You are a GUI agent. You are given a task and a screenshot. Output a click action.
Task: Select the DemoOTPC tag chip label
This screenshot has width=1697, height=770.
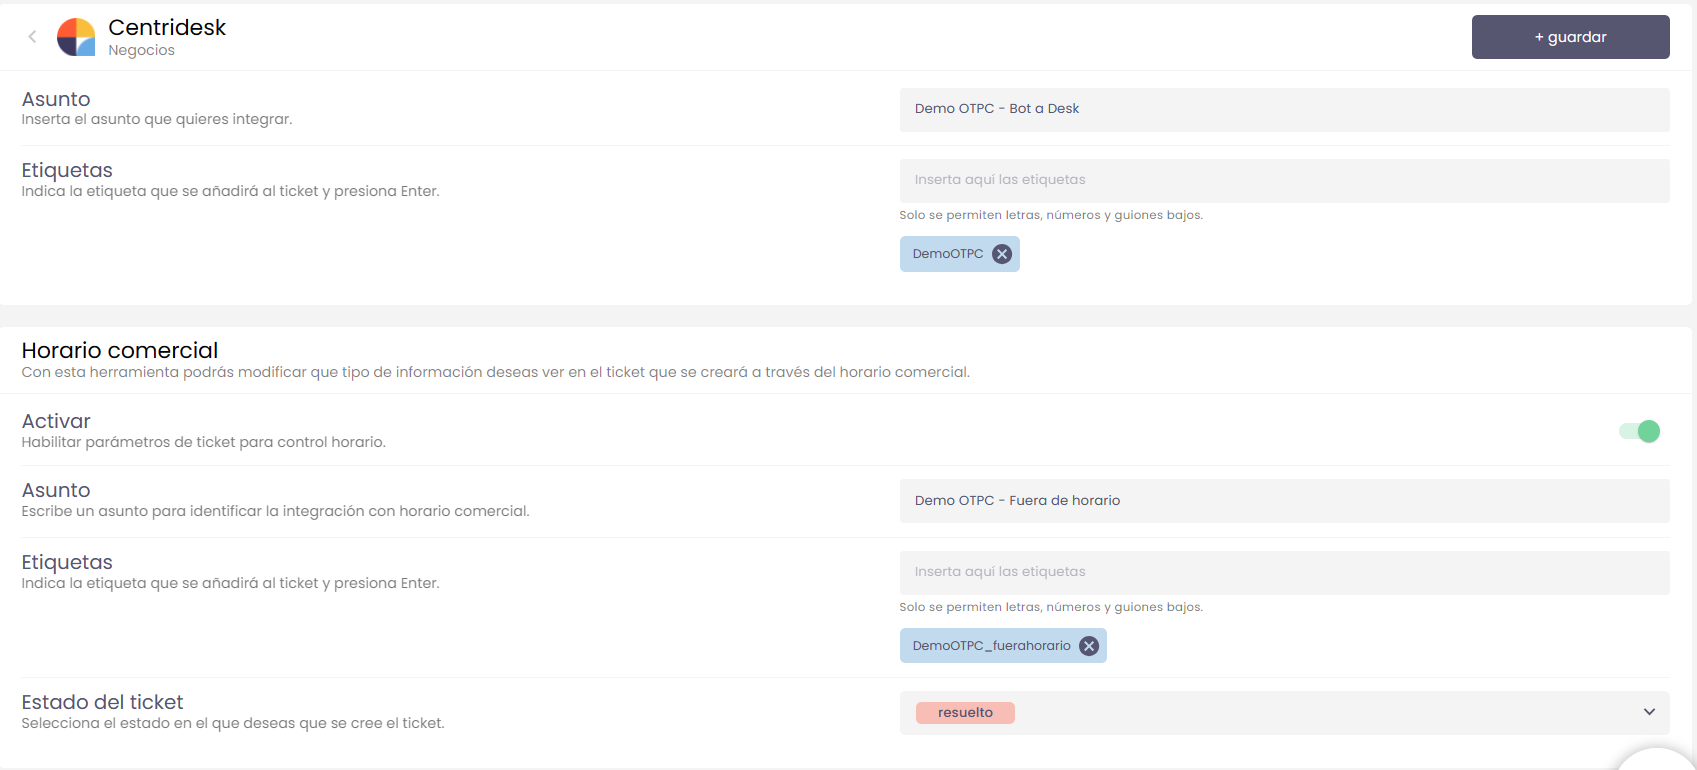pyautogui.click(x=947, y=254)
